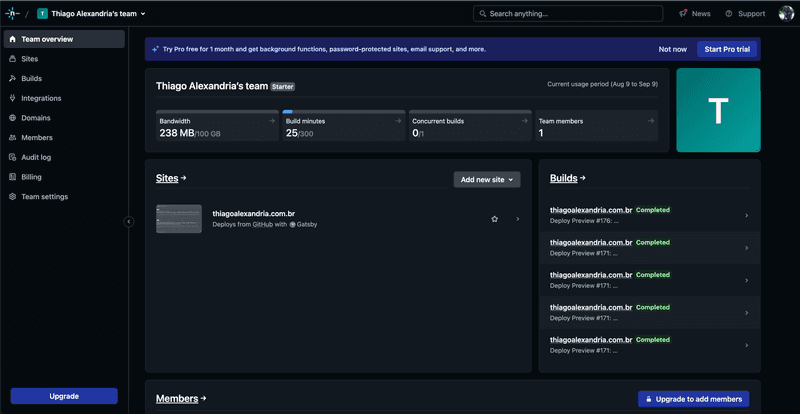Collapse the sidebar with the arrow handle
This screenshot has width=800, height=414.
(129, 222)
